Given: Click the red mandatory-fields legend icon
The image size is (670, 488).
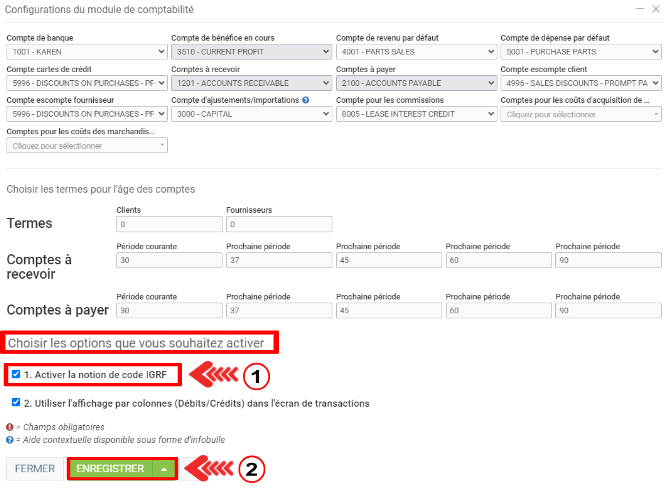Looking at the screenshot, I should click(x=10, y=427).
